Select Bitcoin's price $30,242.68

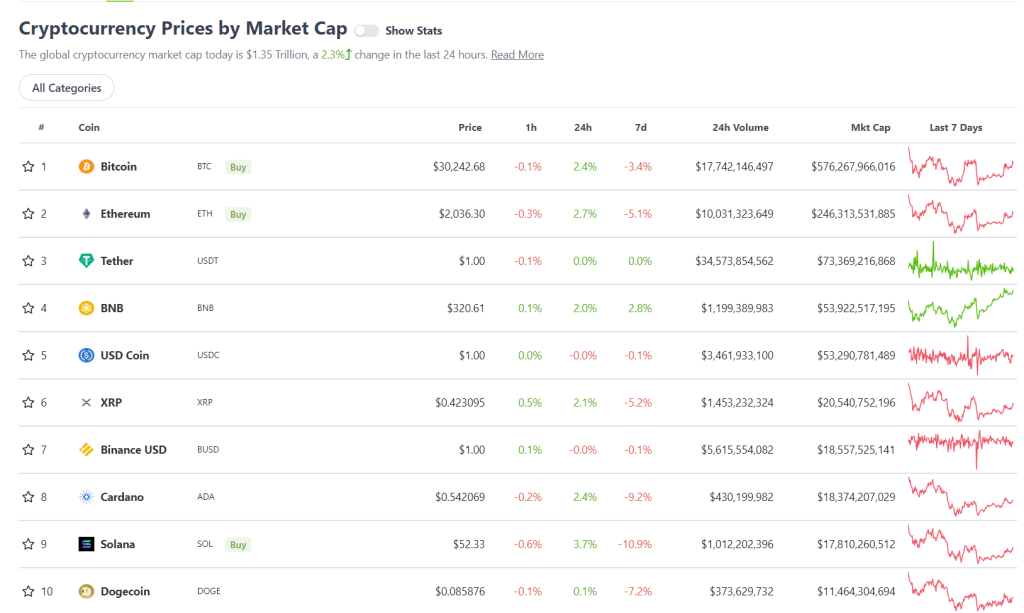pos(458,166)
